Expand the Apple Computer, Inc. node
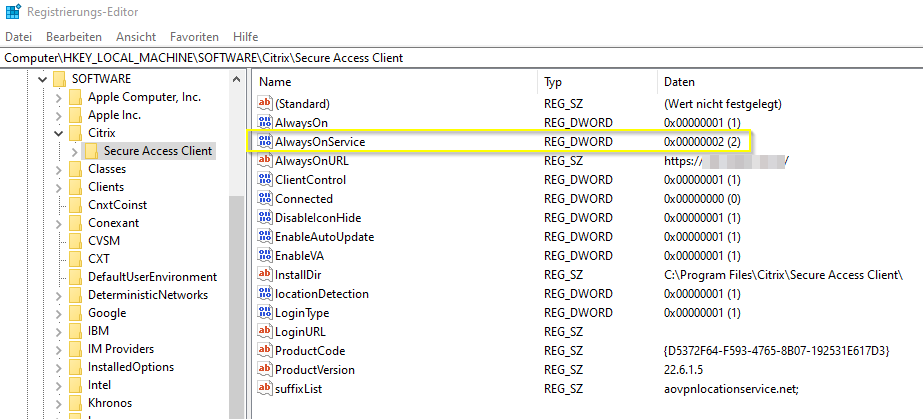Image resolution: width=923 pixels, height=419 pixels. (x=58, y=97)
